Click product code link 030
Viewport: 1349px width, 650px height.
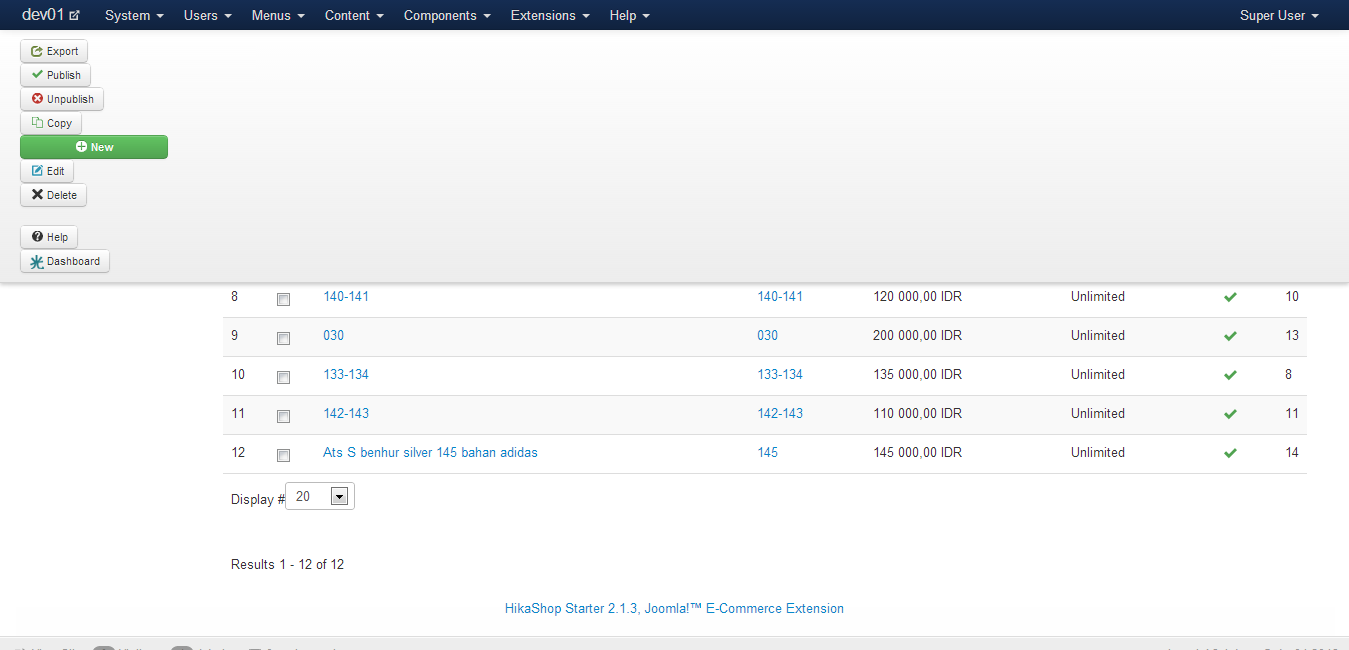[x=767, y=335]
